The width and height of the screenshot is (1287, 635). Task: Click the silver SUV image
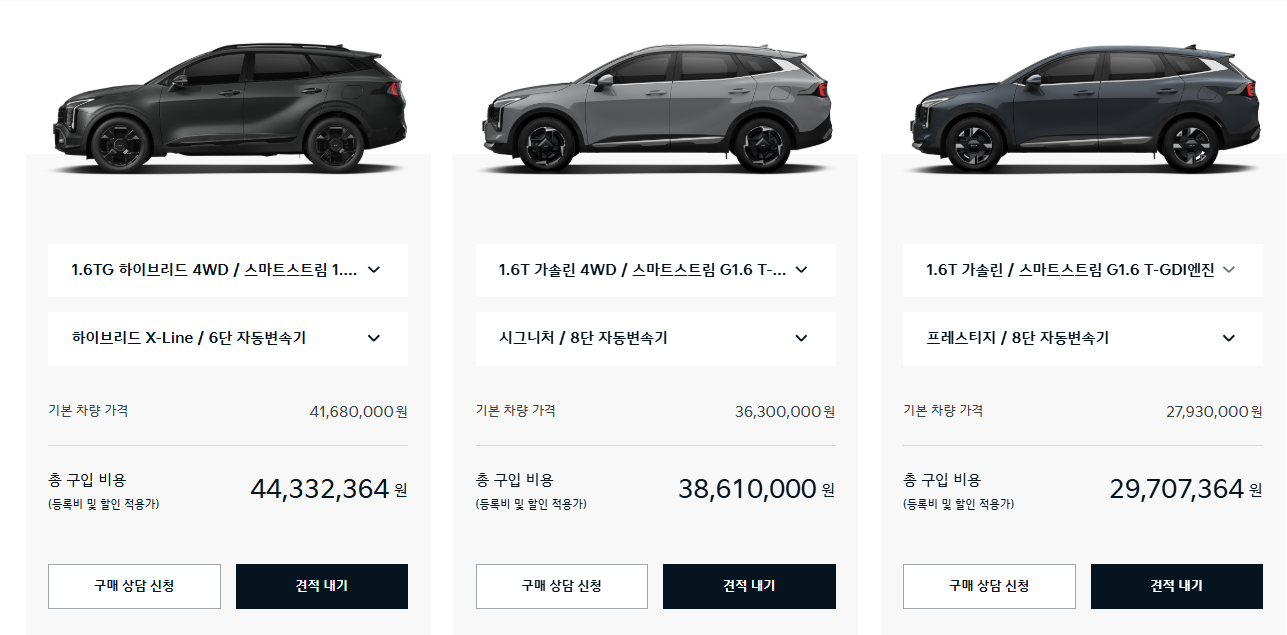(x=655, y=95)
